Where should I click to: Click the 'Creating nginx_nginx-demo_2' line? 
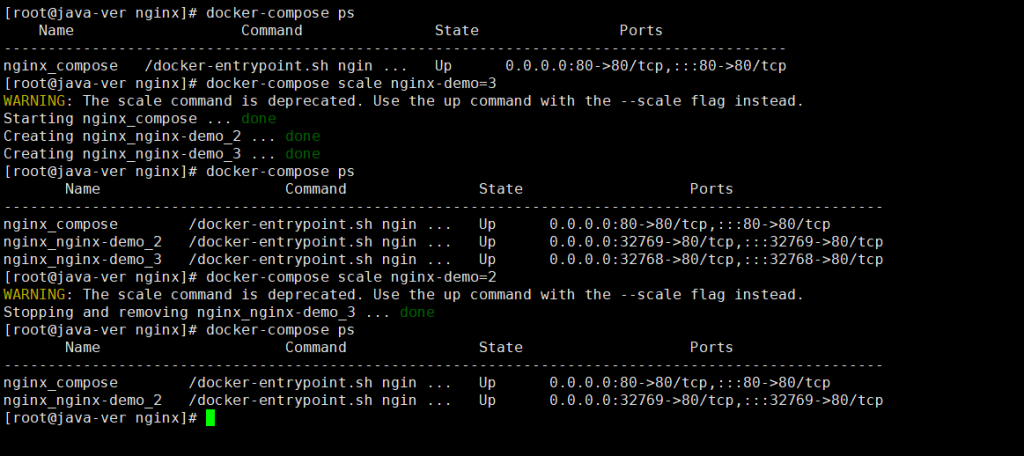(140, 136)
